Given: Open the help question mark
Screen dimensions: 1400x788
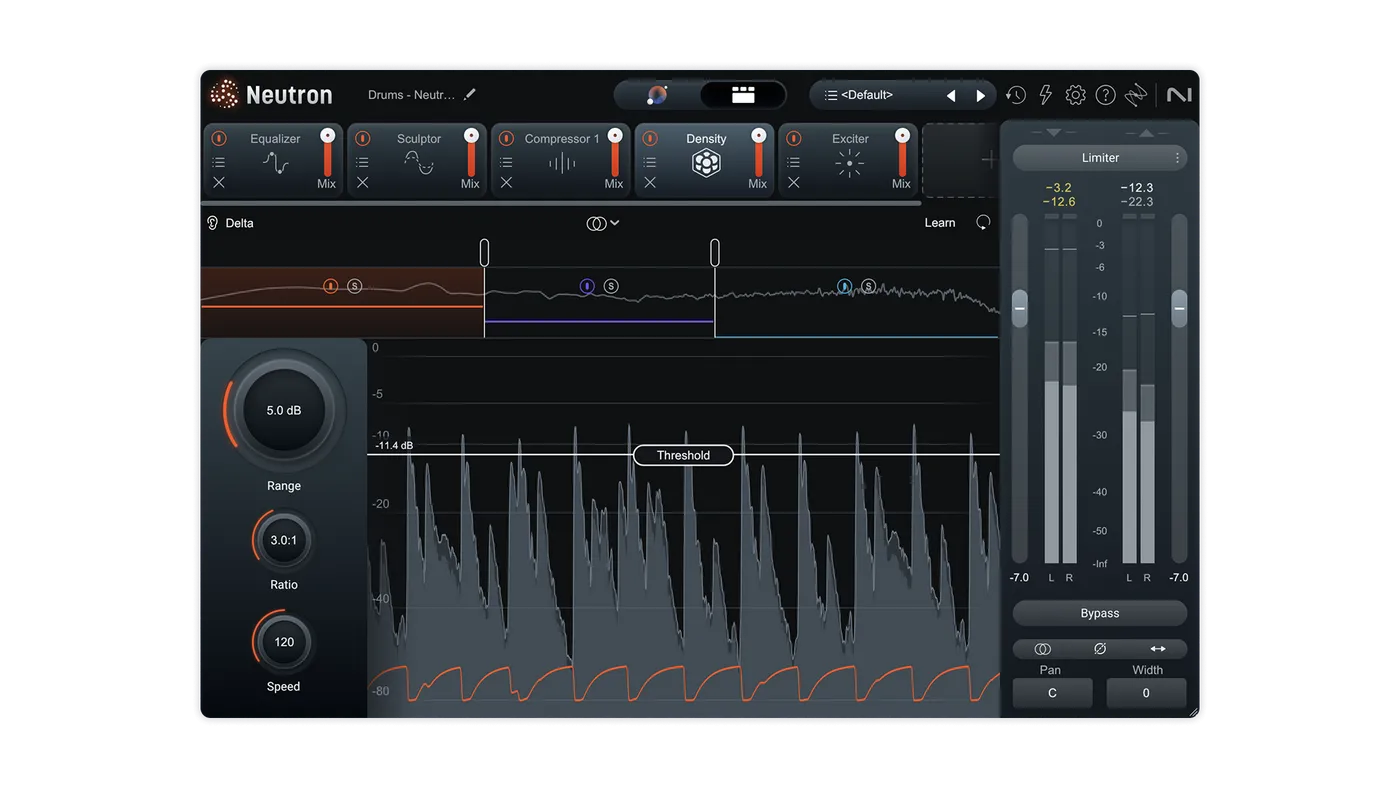Looking at the screenshot, I should coord(1106,95).
